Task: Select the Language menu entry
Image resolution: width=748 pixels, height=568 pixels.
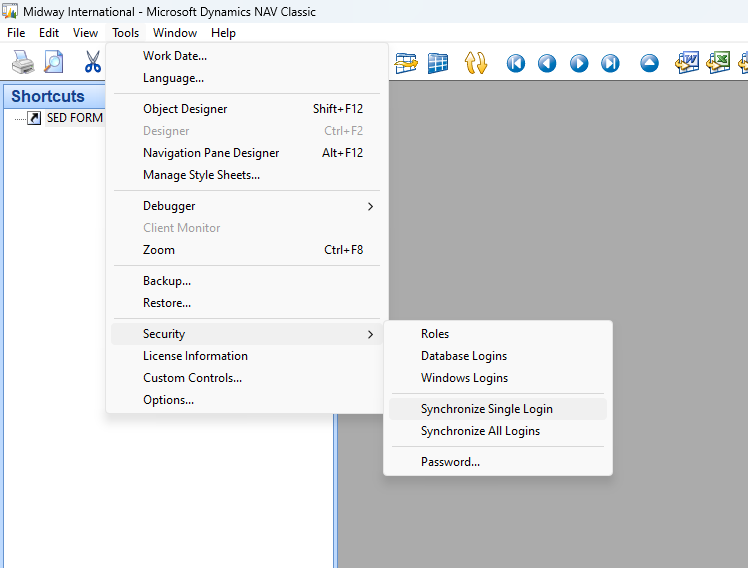Action: tap(247, 78)
